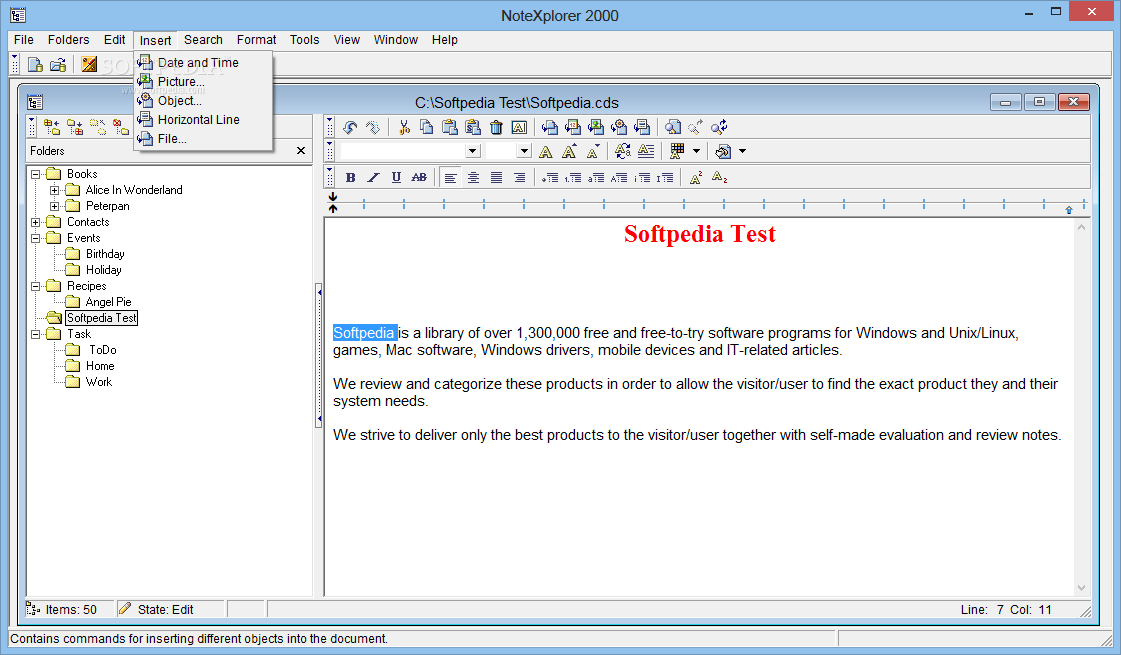
Task: Toggle Italic formatting
Action: [373, 177]
